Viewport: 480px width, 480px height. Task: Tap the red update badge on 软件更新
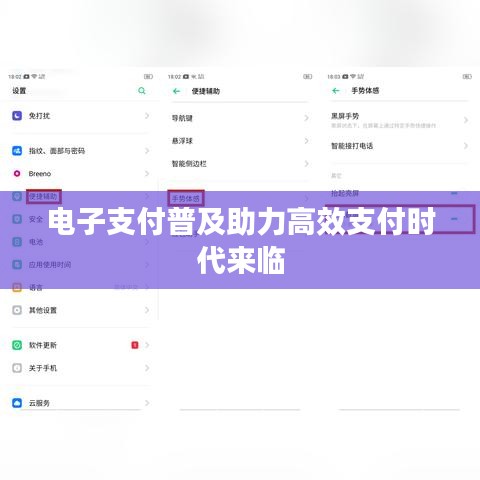click(135, 345)
